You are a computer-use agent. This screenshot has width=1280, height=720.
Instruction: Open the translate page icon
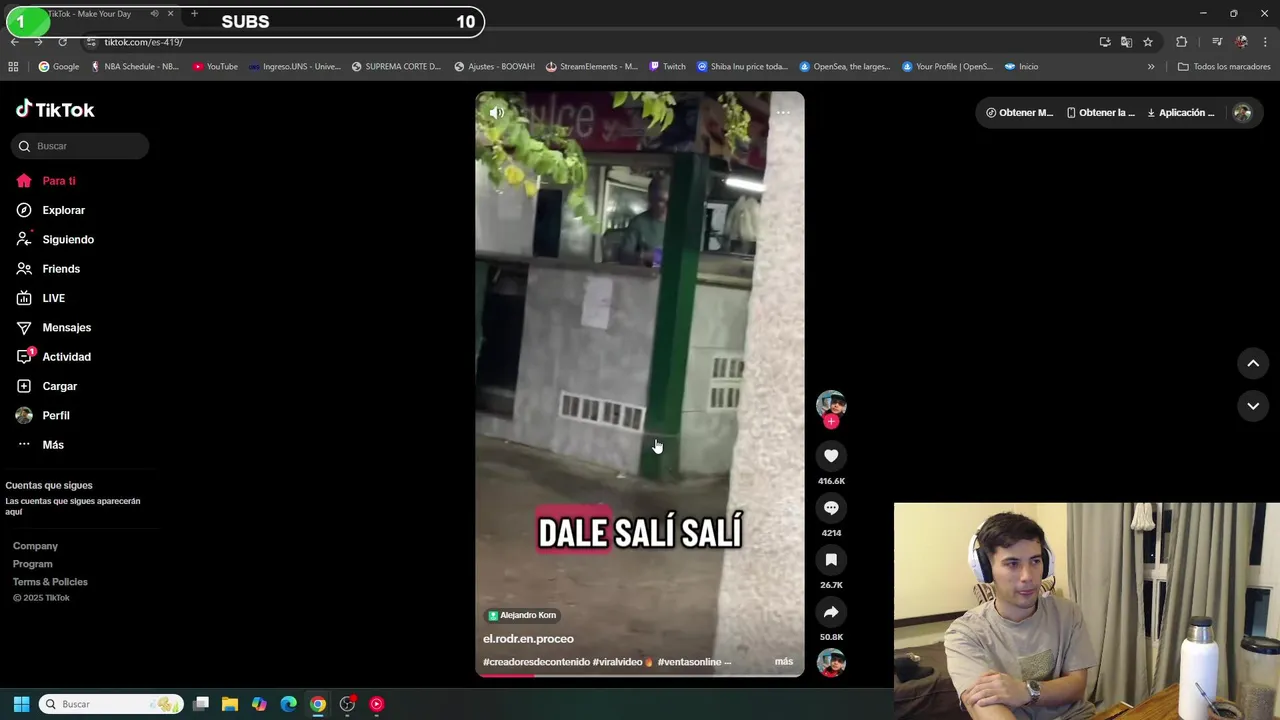pyautogui.click(x=1126, y=42)
